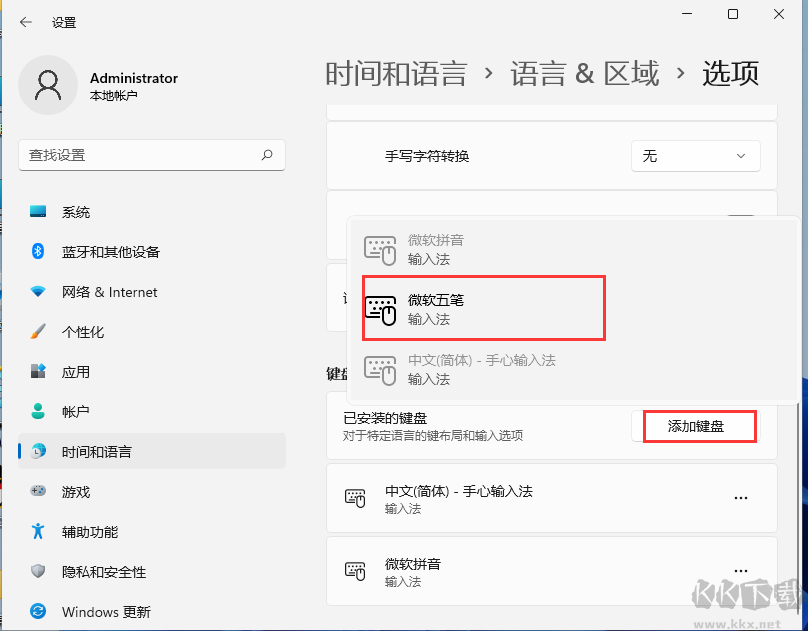Open more options for 中文(简体) - 手心输入法
This screenshot has height=631, width=808.
[x=740, y=498]
